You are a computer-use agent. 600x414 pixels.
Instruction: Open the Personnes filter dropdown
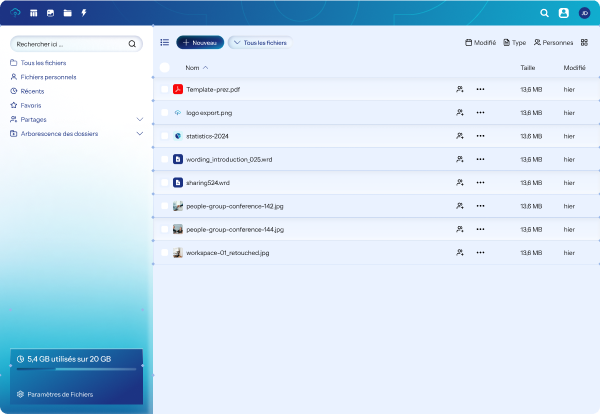tap(554, 42)
